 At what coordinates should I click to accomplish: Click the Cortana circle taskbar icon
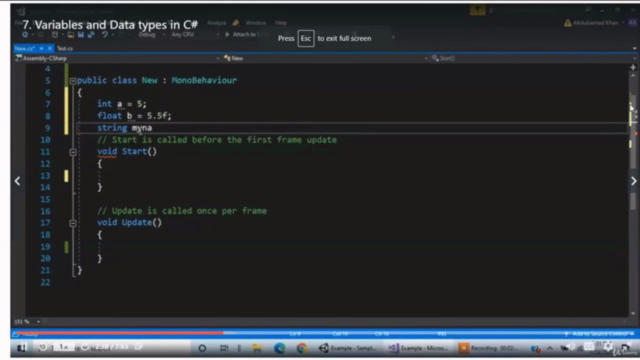[202, 348]
